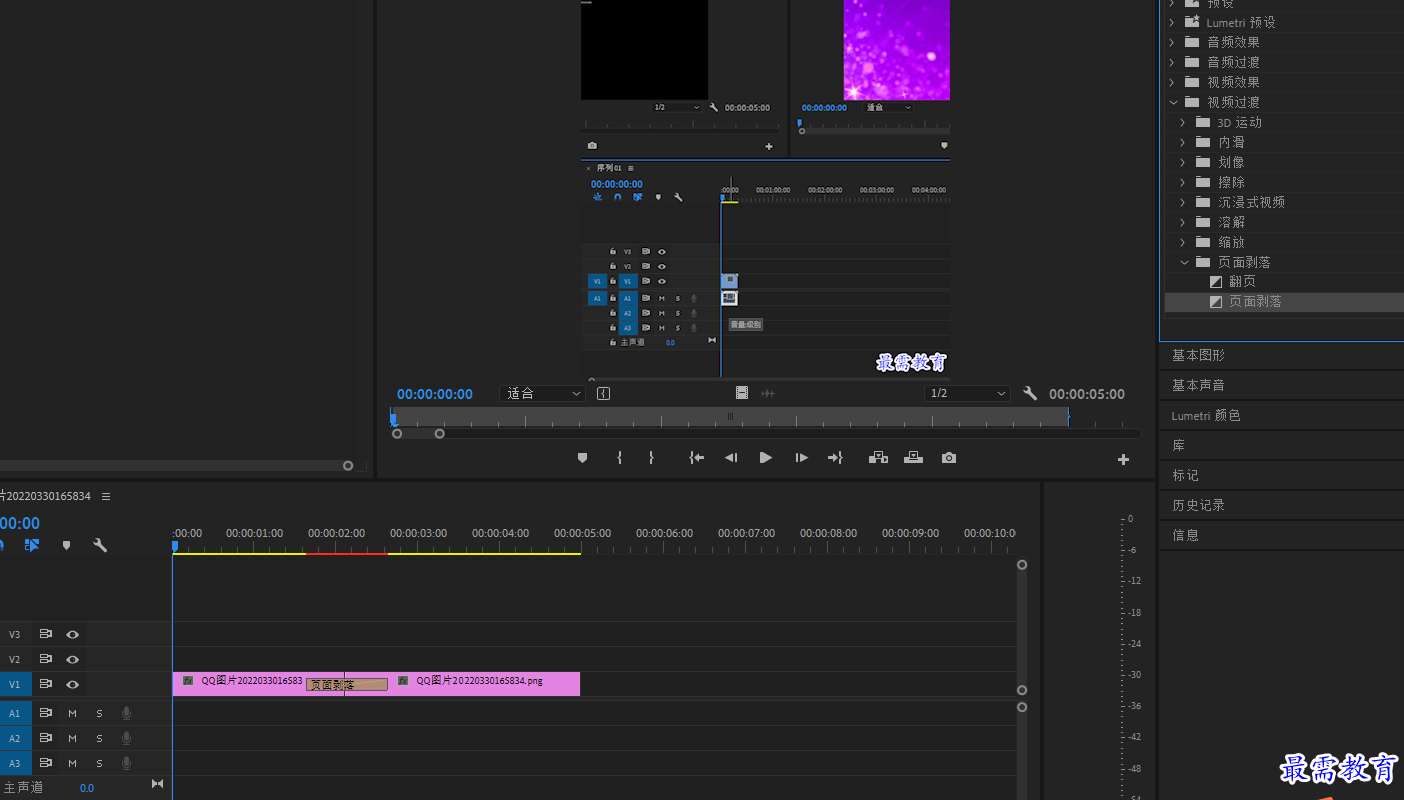The height and width of the screenshot is (800, 1404).
Task: Select the 翻页 transition effect
Action: pos(1243,282)
